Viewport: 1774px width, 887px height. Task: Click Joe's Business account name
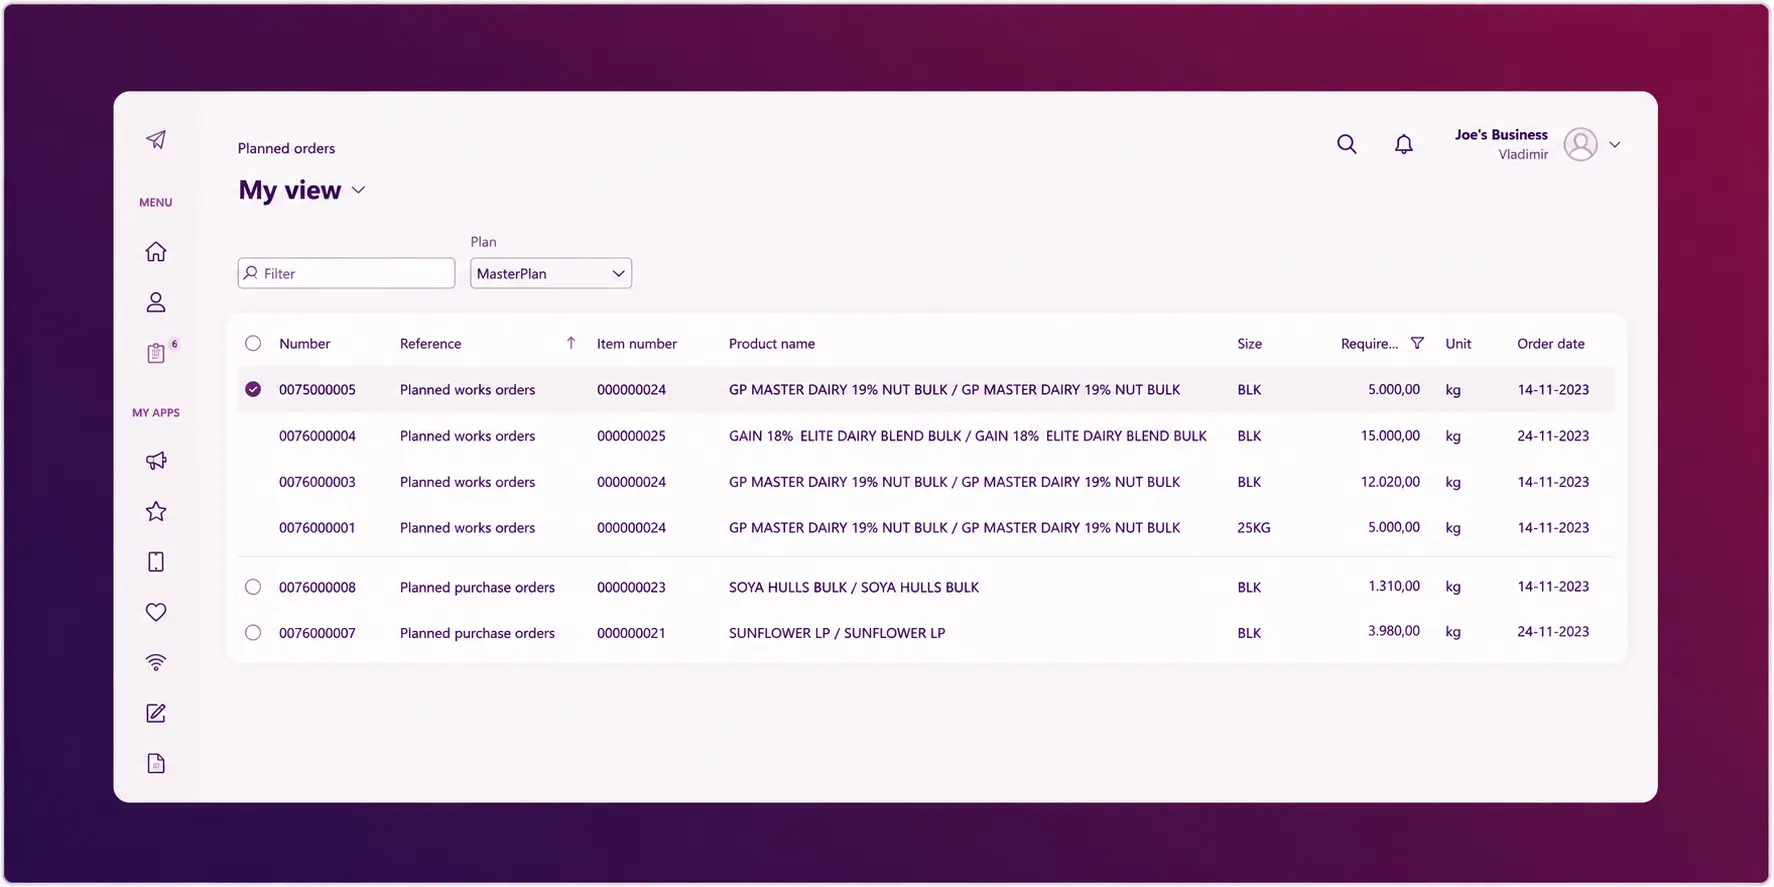click(1501, 134)
